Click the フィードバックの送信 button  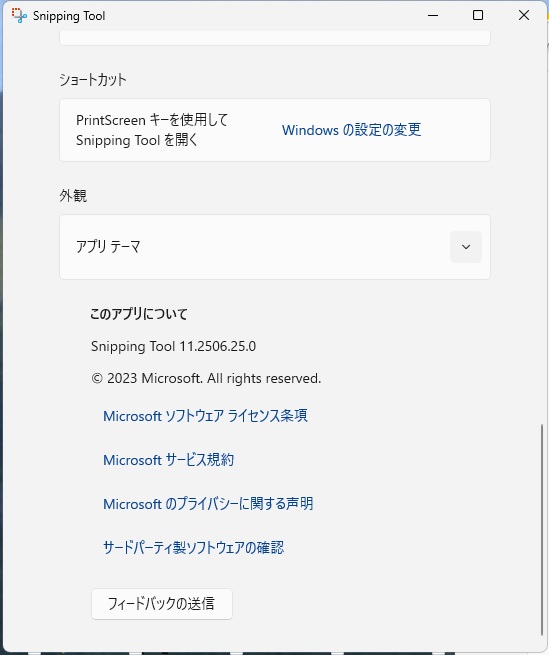[x=162, y=604]
